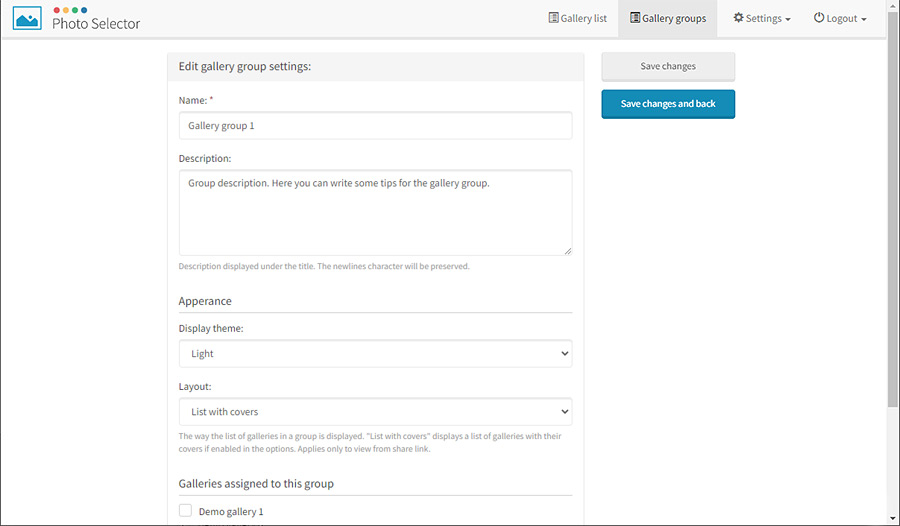Focus the Name input field
Viewport: 900px width, 526px height.
pos(375,126)
